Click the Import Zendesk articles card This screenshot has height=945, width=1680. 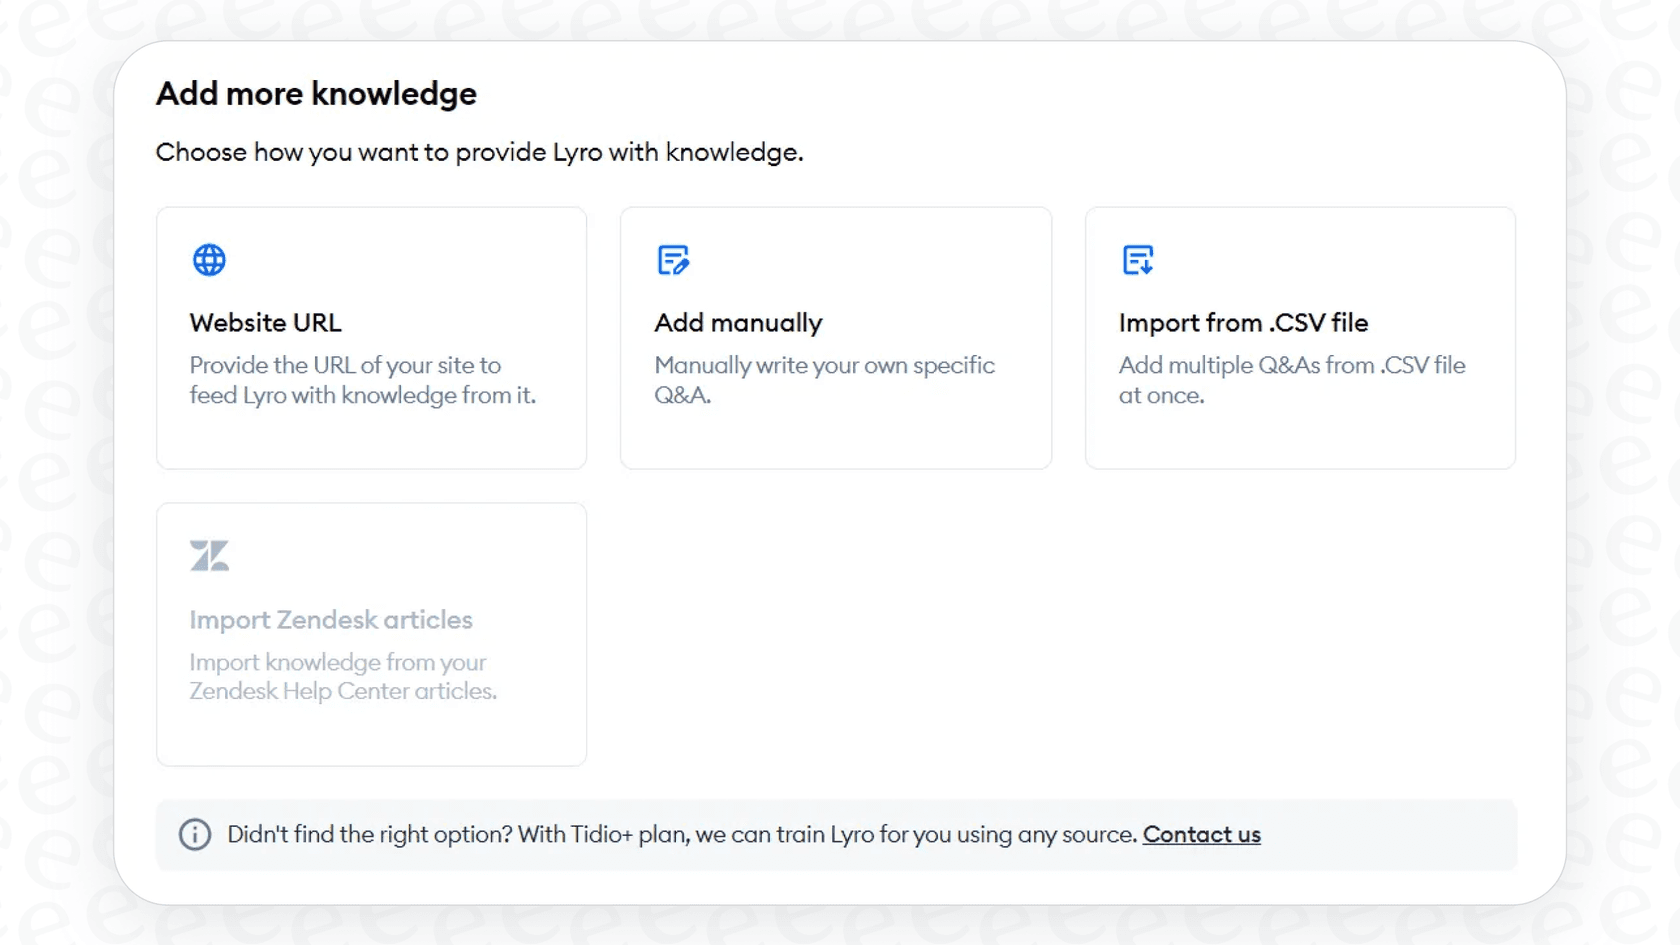tap(371, 634)
